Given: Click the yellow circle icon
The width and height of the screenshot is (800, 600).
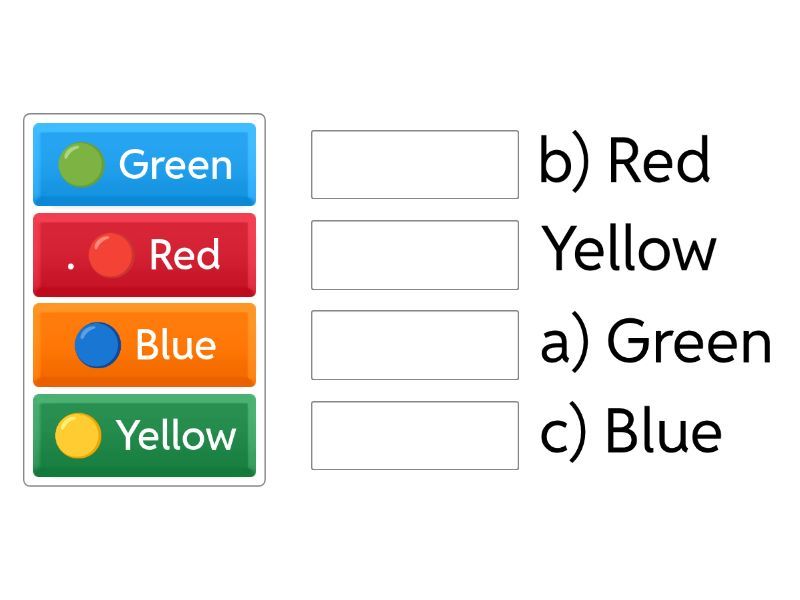Looking at the screenshot, I should (78, 436).
